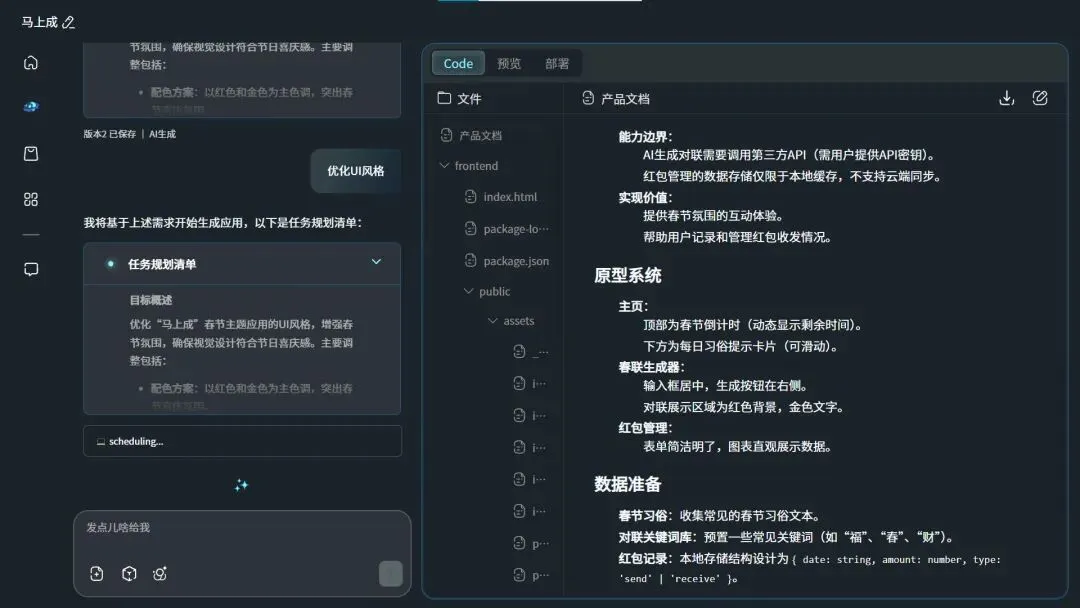Click the folder icon next to 文件
The image size is (1080, 608).
[444, 98]
